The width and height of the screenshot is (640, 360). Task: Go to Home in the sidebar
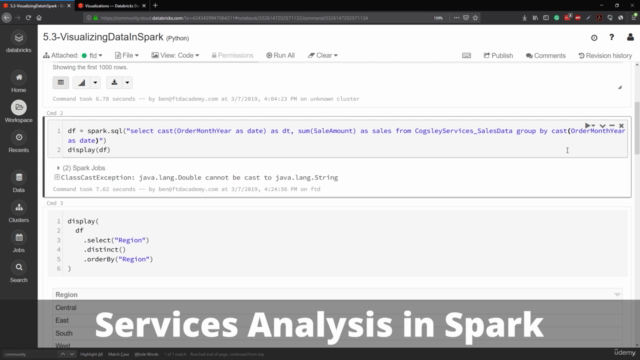coord(19,82)
